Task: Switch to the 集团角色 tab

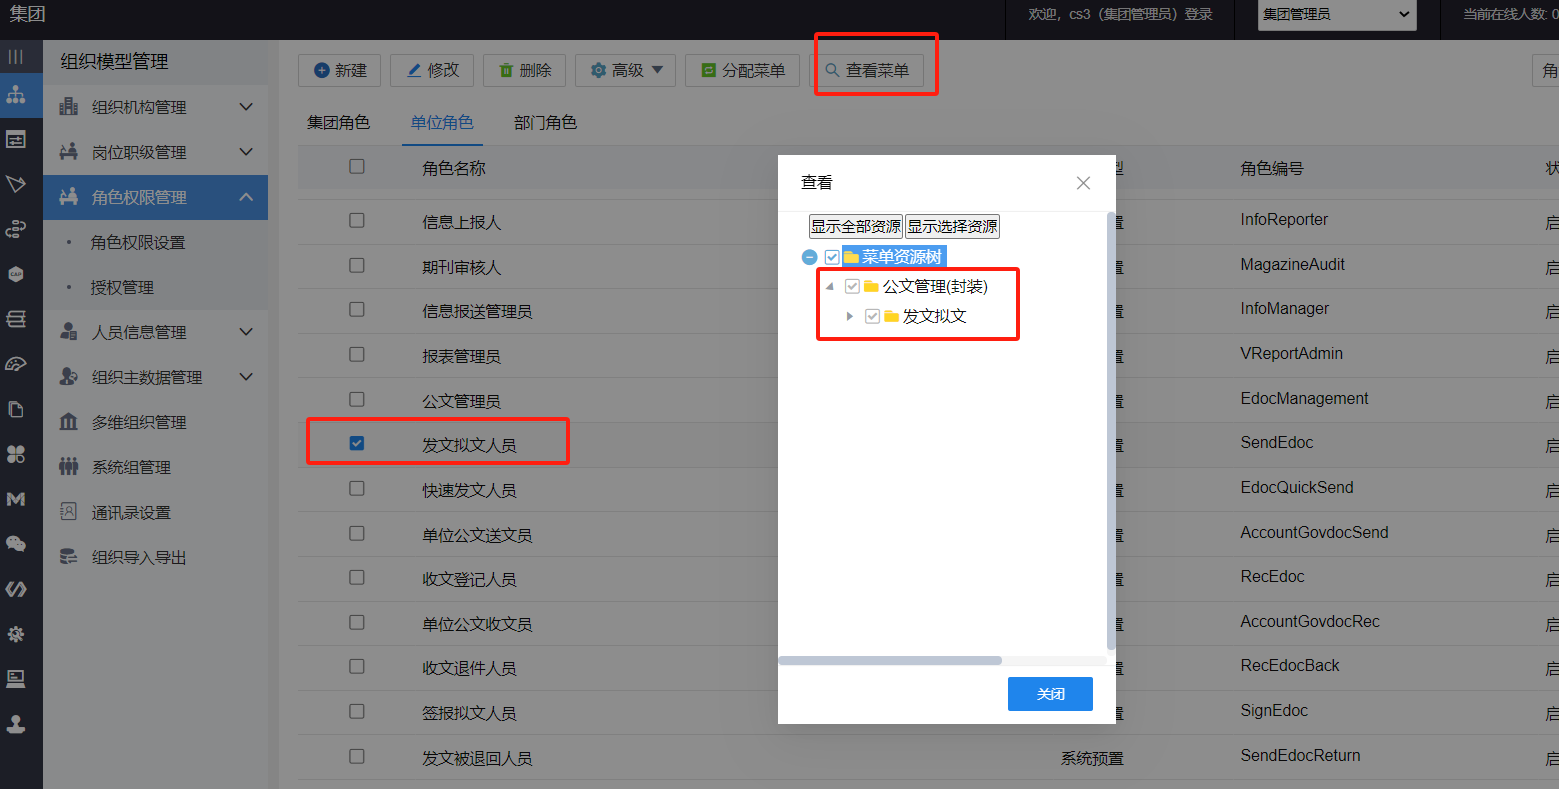Action: (x=338, y=123)
